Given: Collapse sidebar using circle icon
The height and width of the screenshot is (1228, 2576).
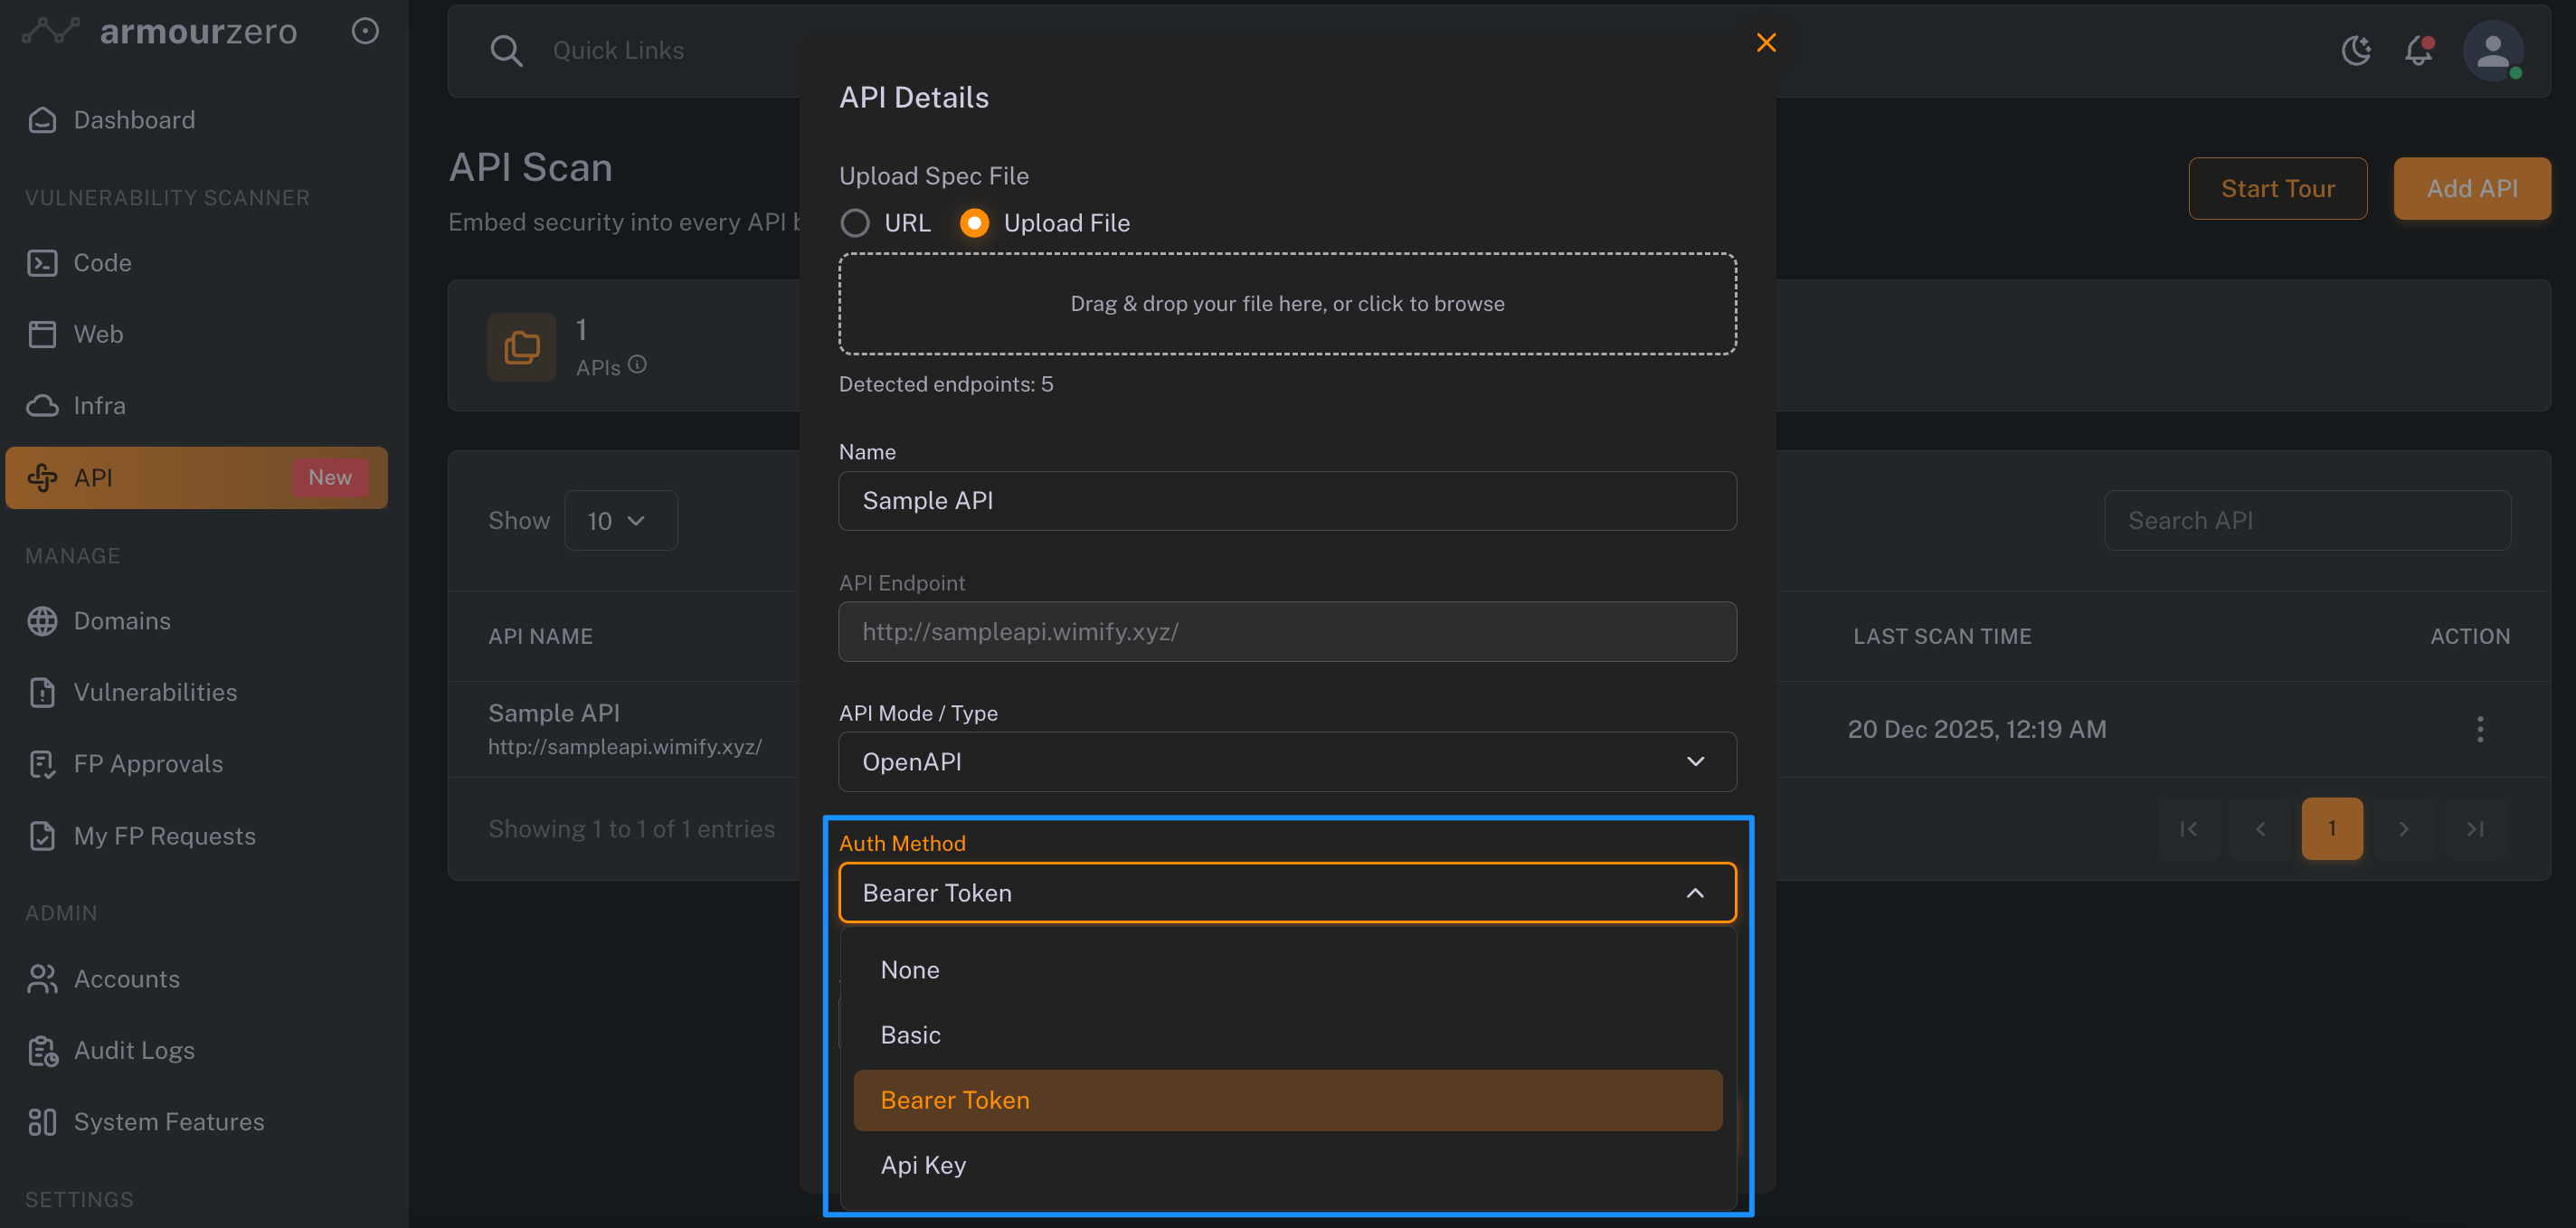Looking at the screenshot, I should click(x=365, y=31).
